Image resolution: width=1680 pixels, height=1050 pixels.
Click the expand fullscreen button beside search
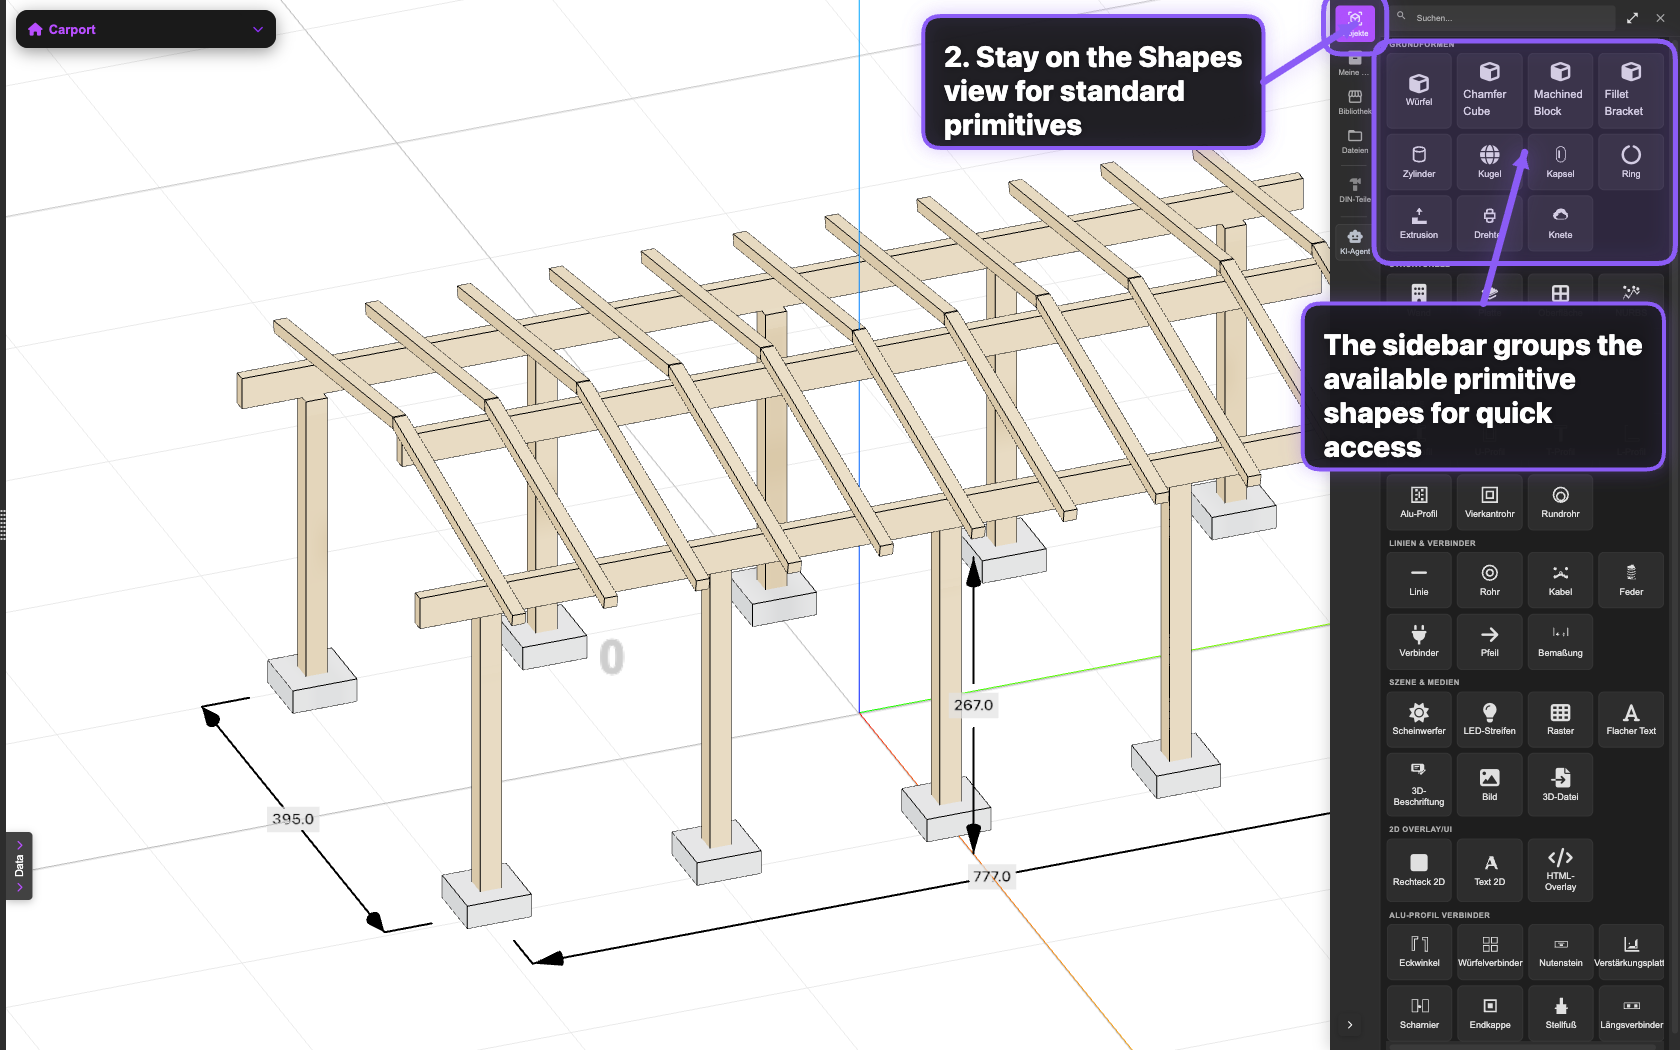[x=1631, y=17]
